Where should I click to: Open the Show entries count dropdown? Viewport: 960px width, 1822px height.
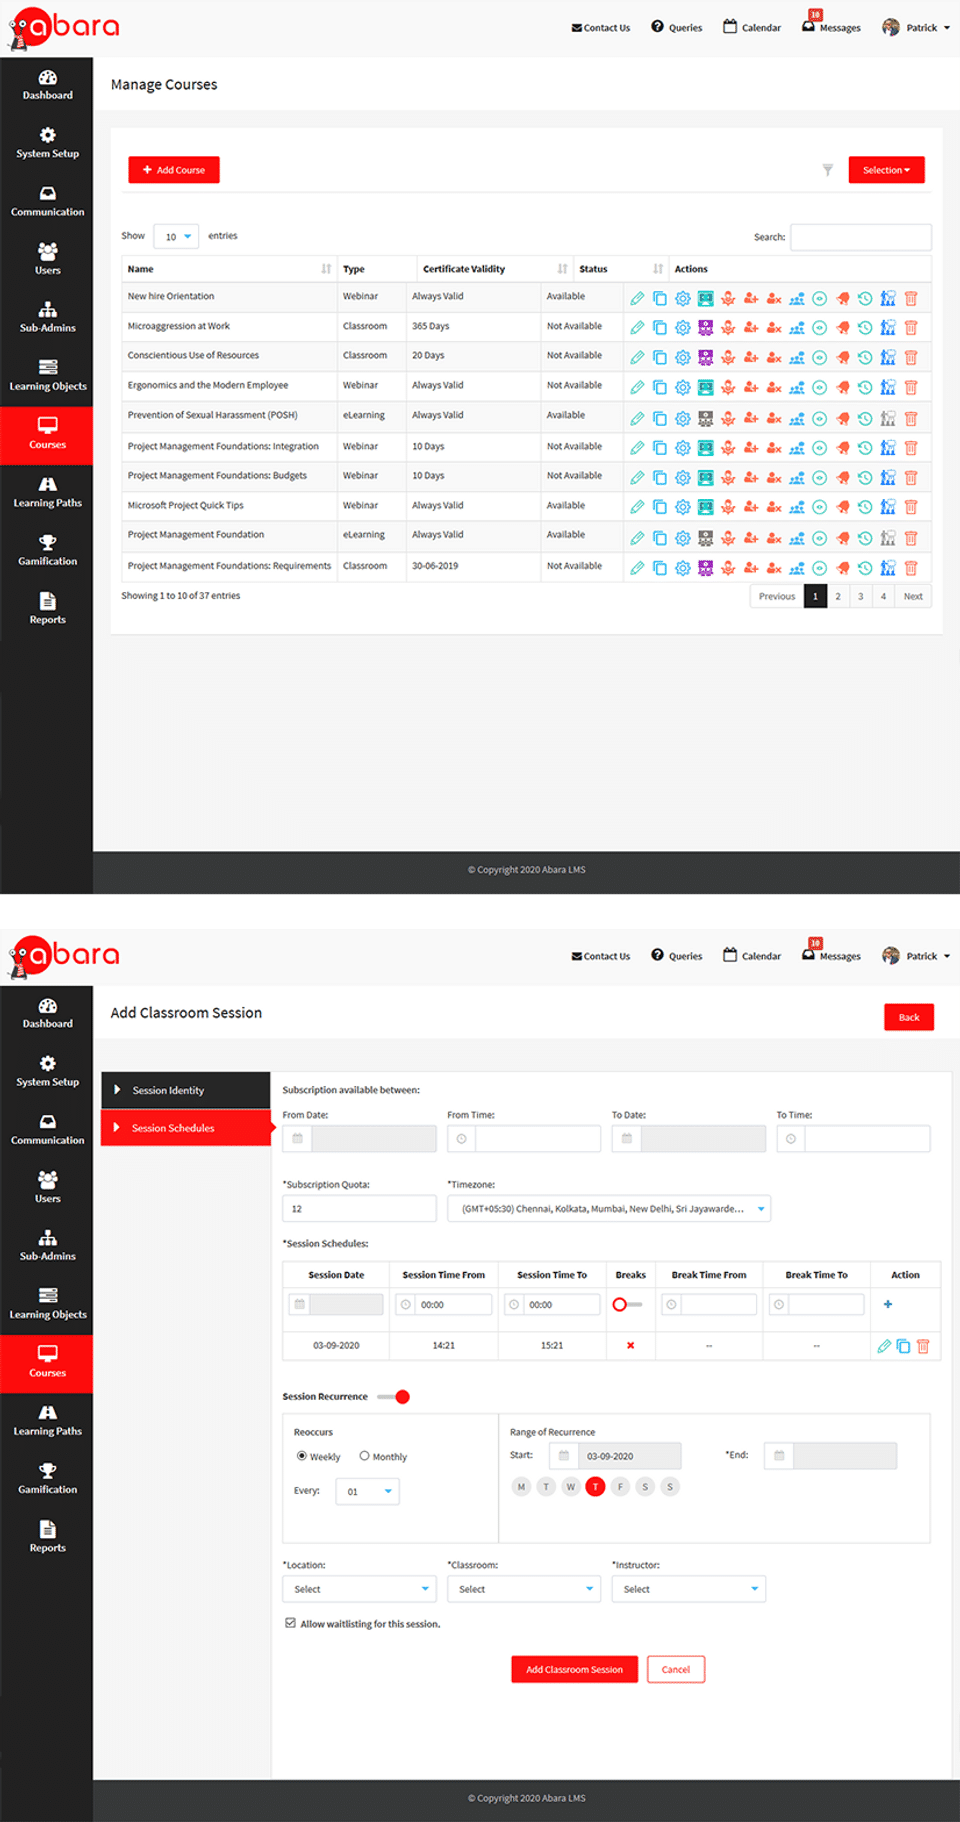176,237
